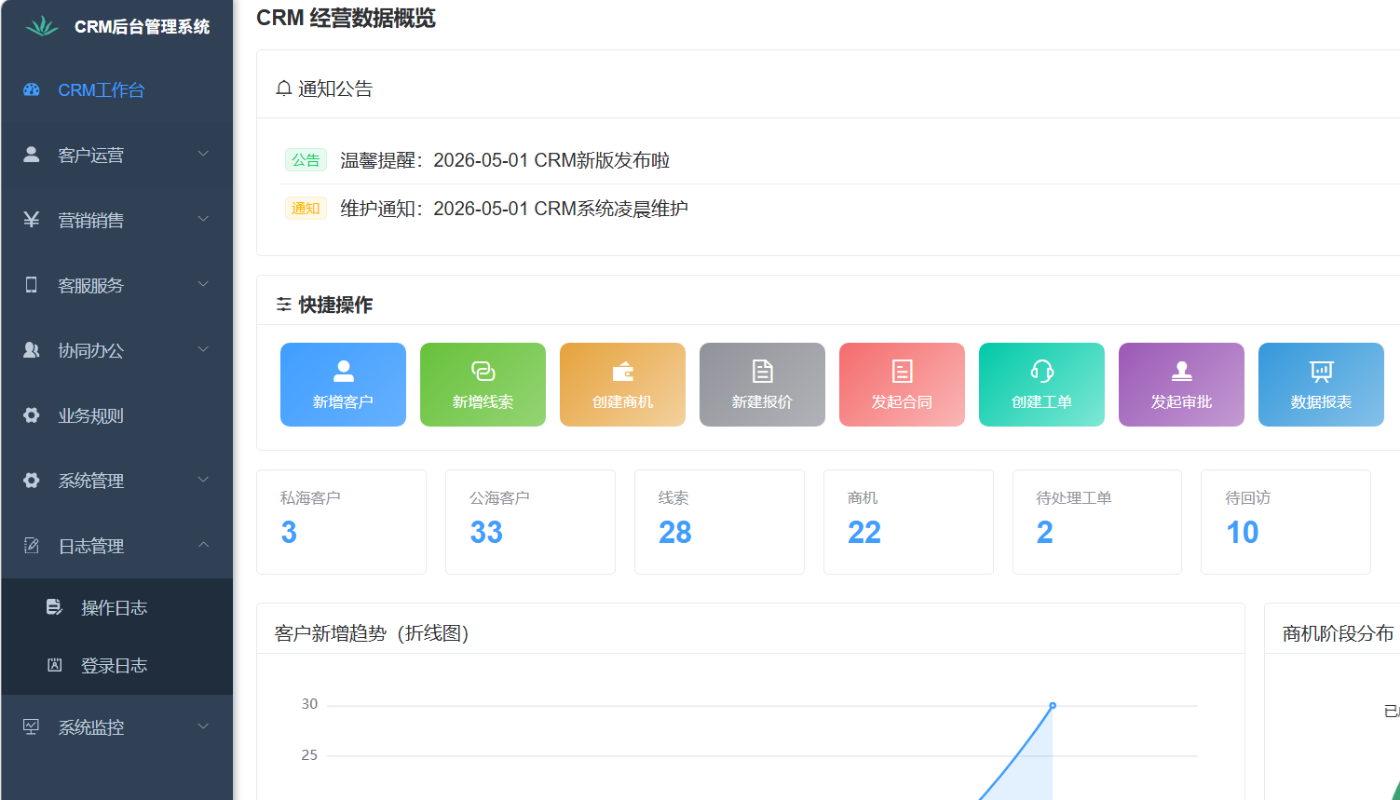Viewport: 1400px width, 800px height.
Task: Expand 客户运营 menu chevron
Action: (203, 154)
